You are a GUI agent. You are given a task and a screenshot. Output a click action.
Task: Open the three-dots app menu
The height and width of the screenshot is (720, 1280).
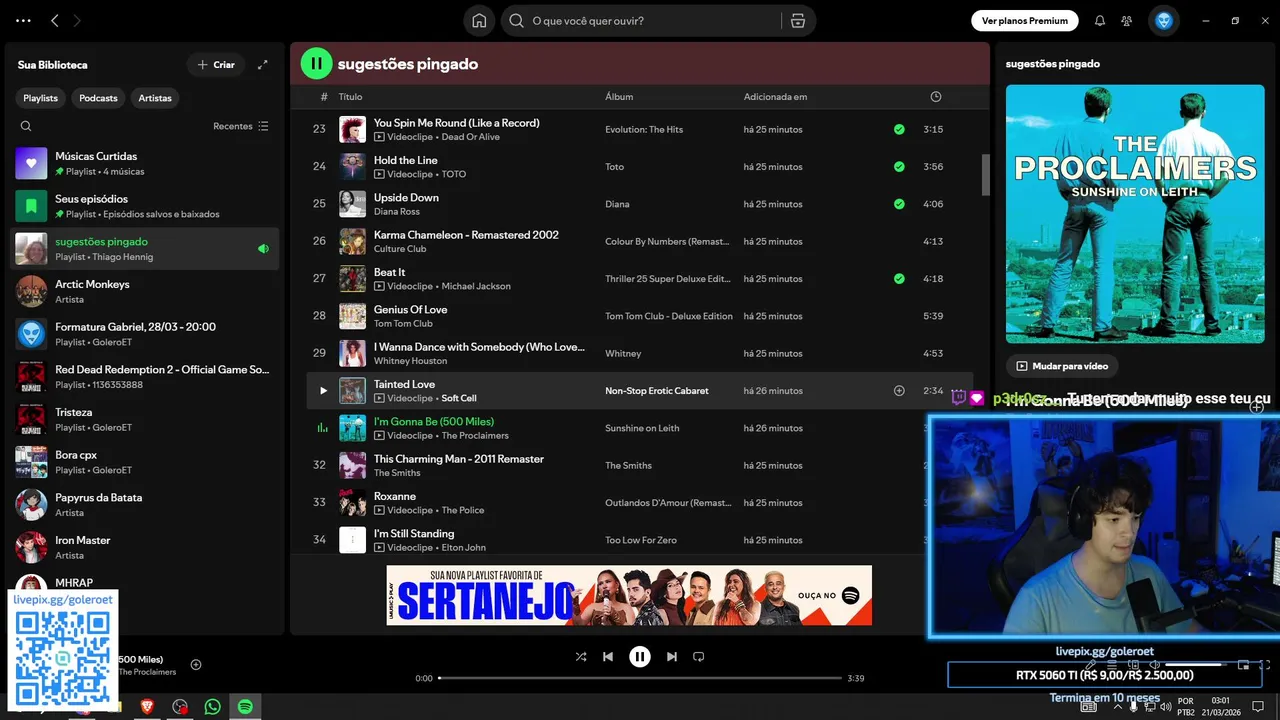23,20
